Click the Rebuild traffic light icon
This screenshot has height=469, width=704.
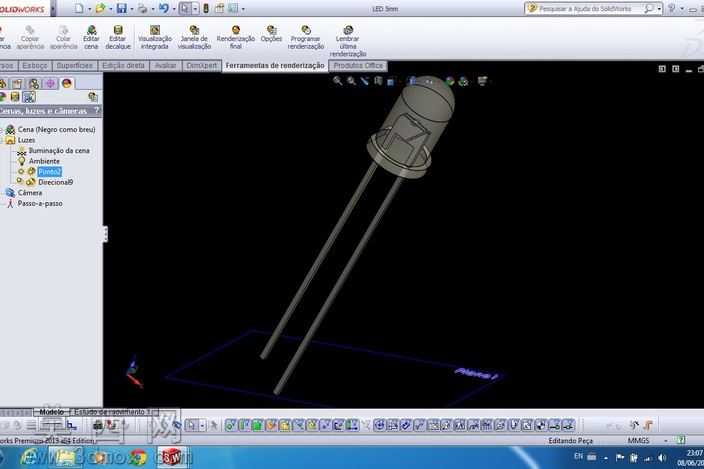(206, 8)
